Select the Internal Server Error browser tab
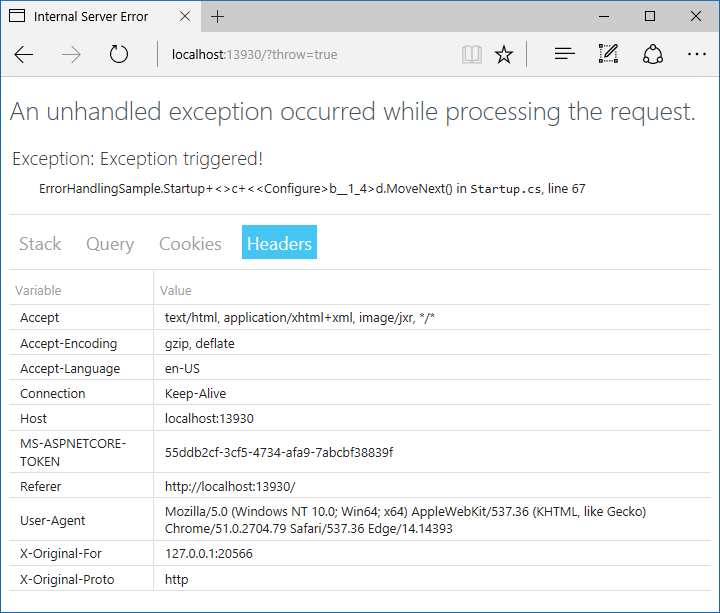This screenshot has width=720, height=613. click(90, 17)
